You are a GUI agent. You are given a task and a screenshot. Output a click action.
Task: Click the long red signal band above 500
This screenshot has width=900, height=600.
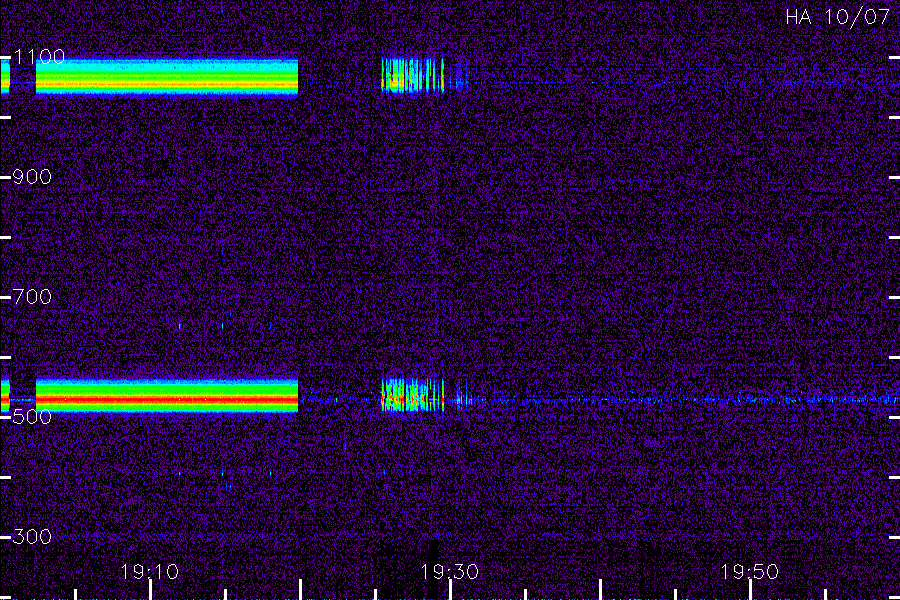(167, 396)
